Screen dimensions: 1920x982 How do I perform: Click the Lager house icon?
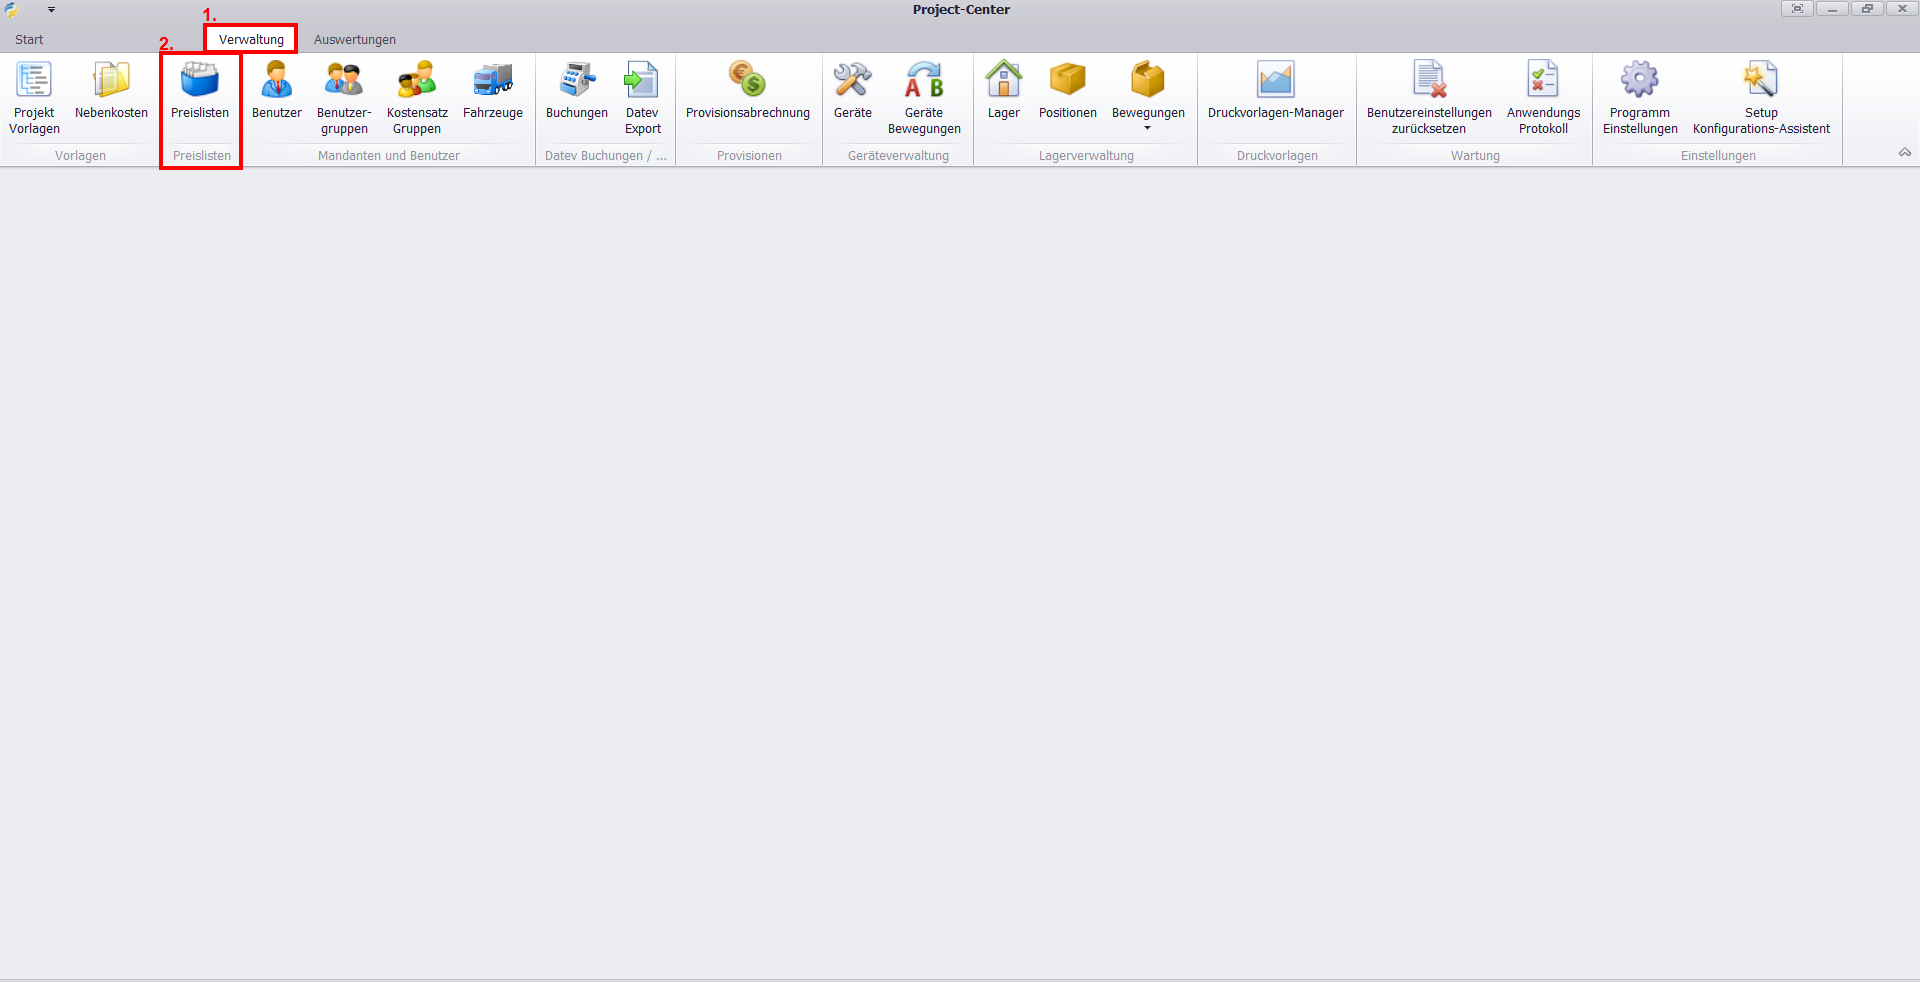click(x=1003, y=80)
